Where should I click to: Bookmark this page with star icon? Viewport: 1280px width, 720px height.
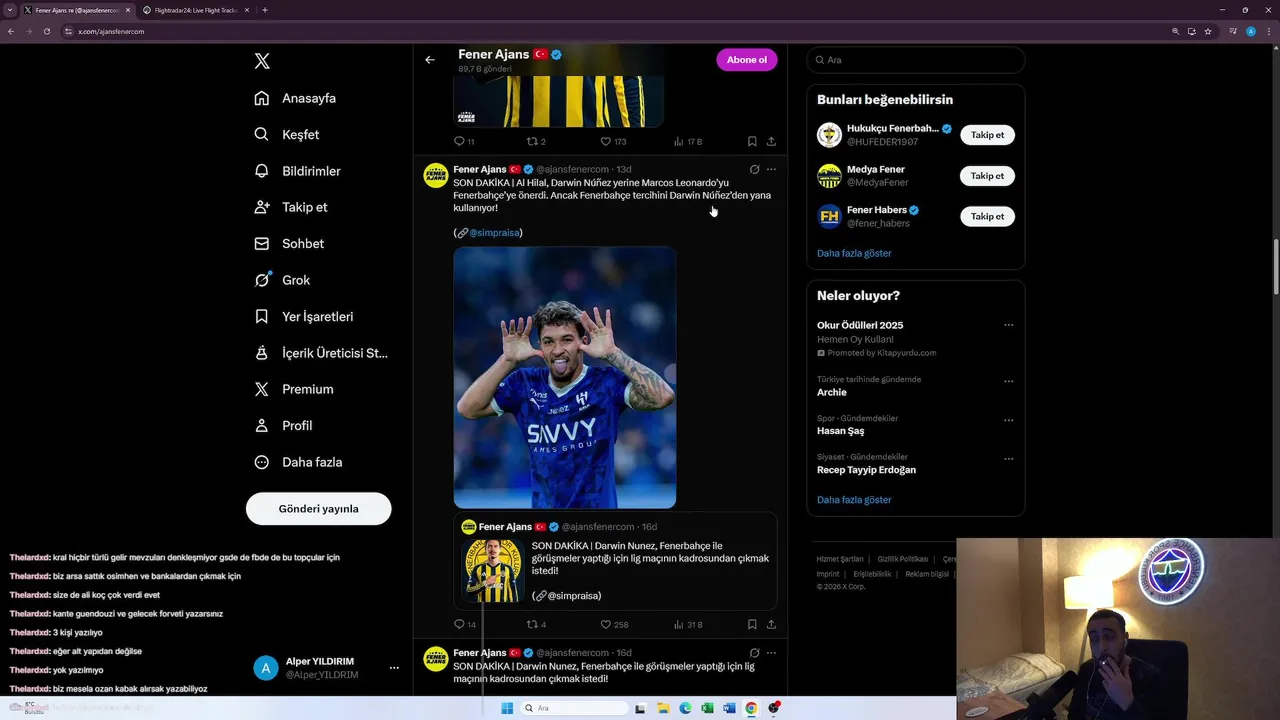point(1208,31)
